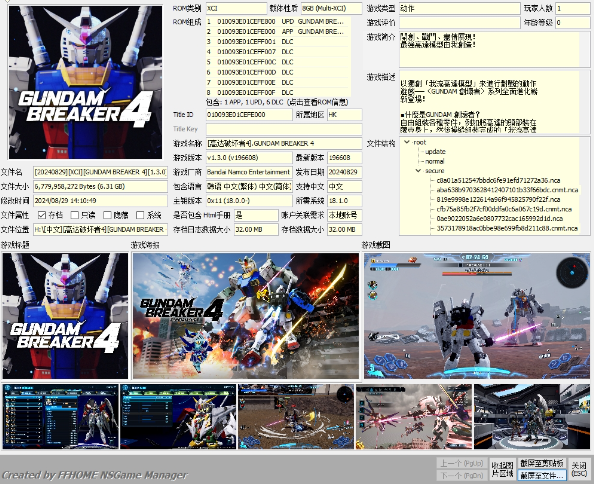
Task: Click the 游戏类型 field showing 动作
Action: (460, 8)
